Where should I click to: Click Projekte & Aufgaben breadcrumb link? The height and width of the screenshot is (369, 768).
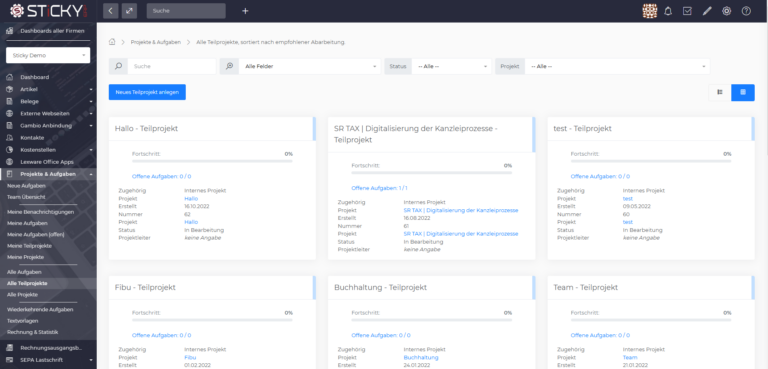point(156,42)
